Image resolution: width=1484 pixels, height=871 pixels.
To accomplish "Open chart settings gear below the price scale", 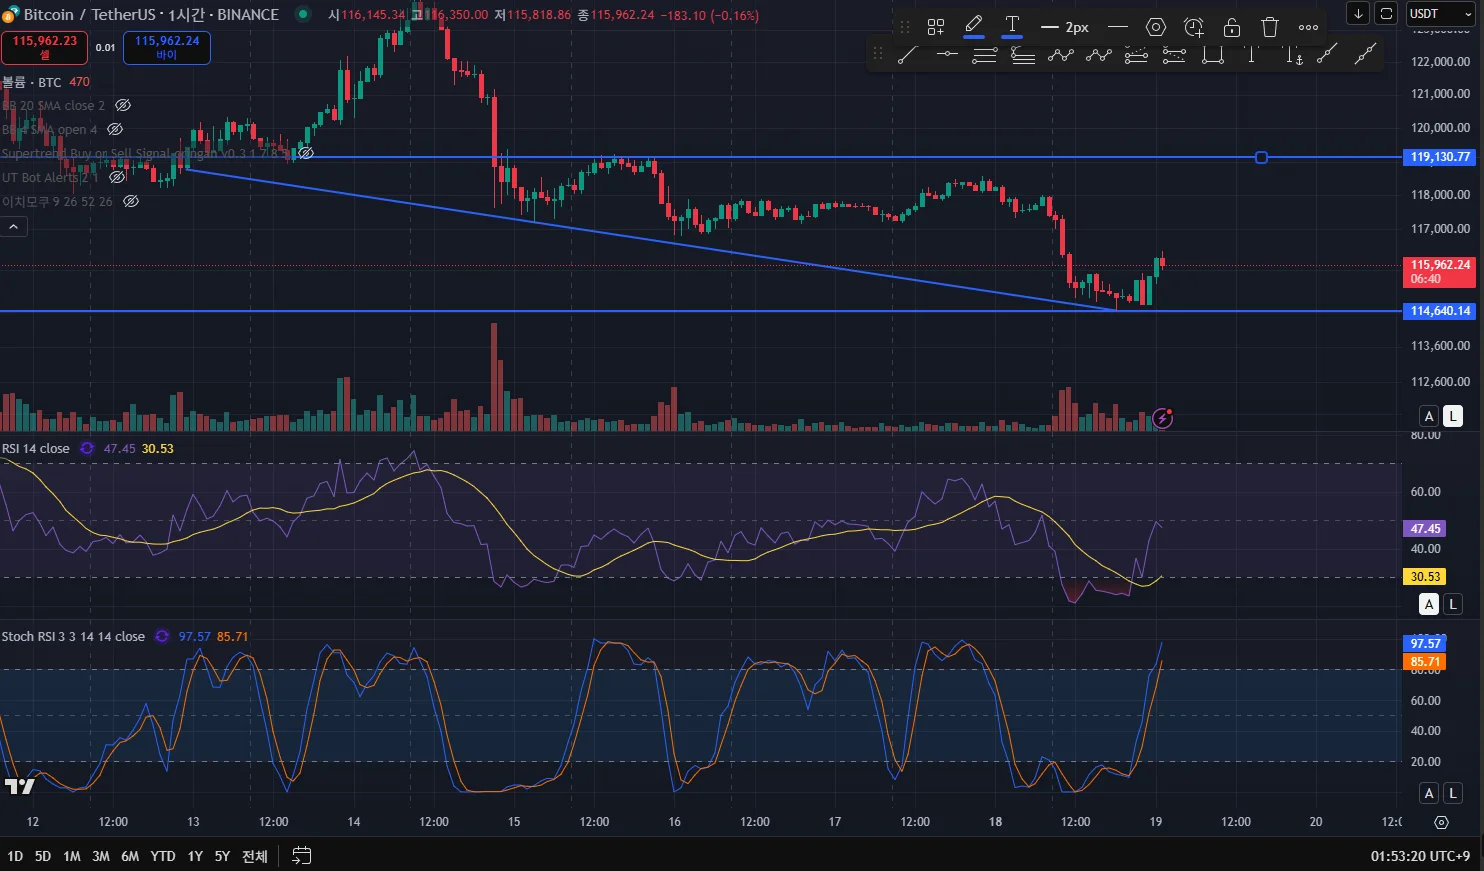I will pyautogui.click(x=1441, y=822).
